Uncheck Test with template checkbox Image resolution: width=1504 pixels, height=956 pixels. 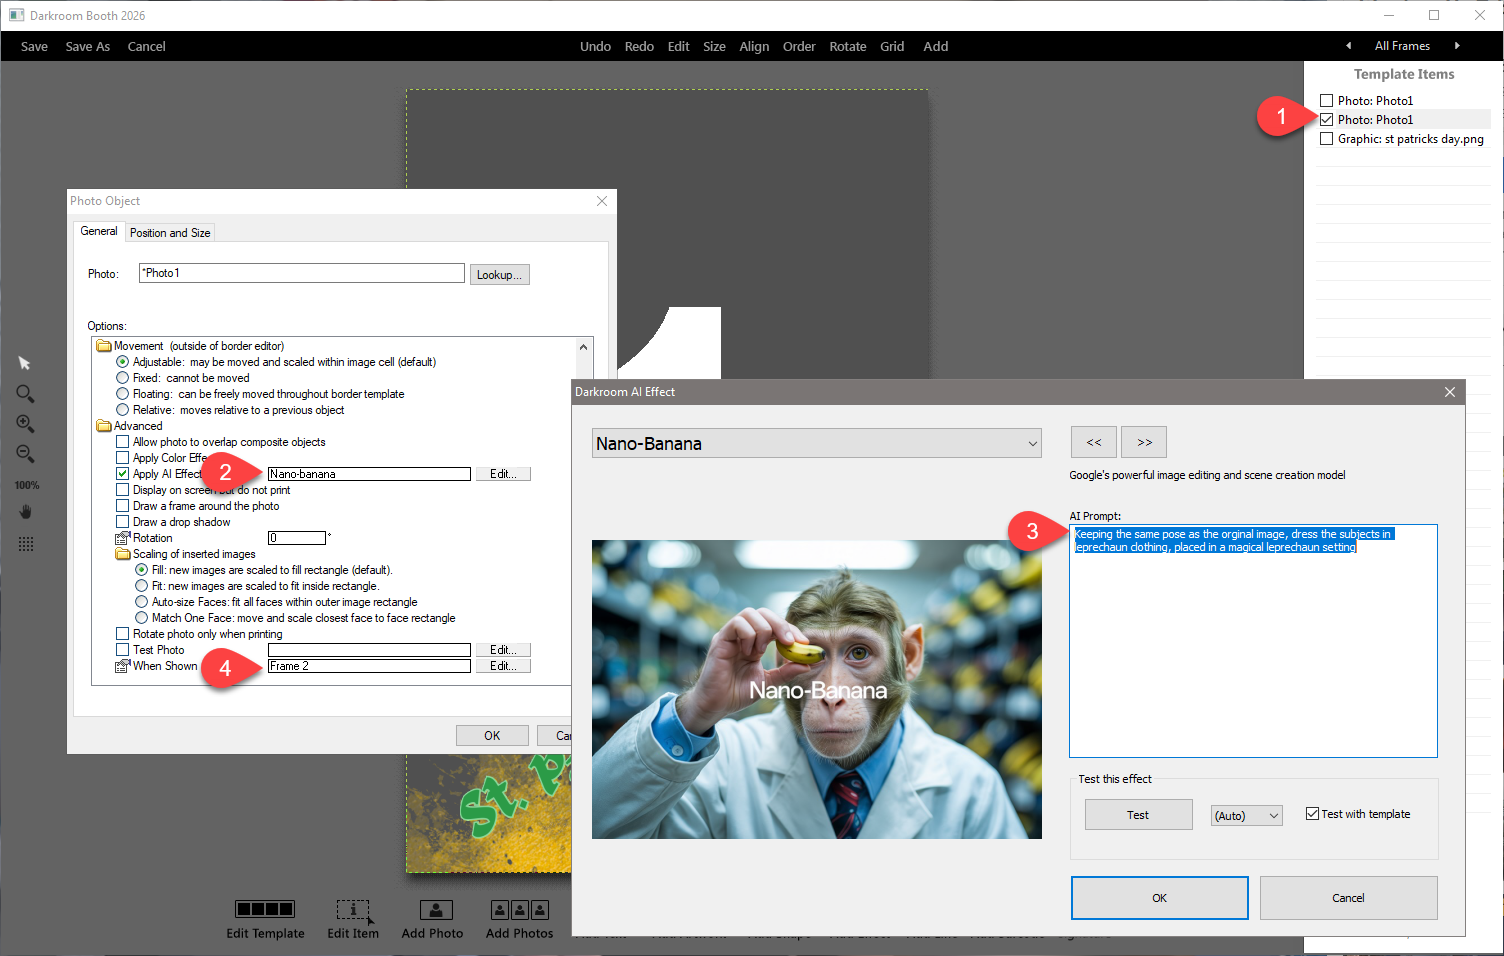click(x=1312, y=814)
